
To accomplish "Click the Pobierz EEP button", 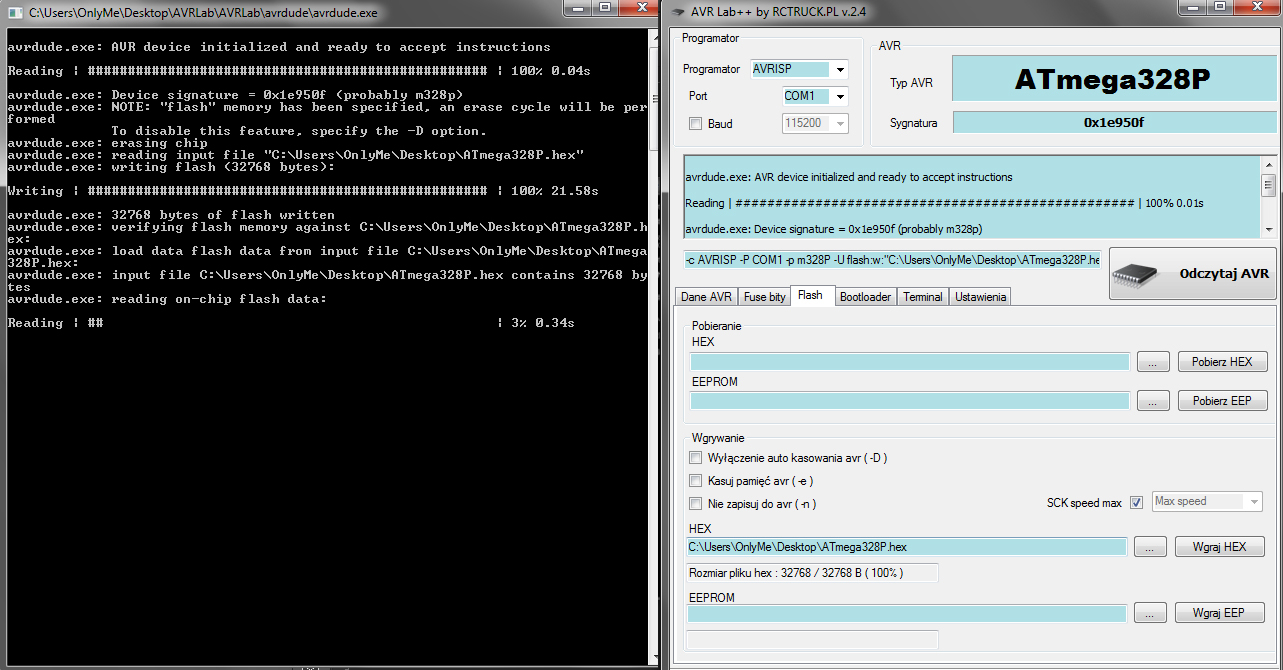I will coord(1222,401).
